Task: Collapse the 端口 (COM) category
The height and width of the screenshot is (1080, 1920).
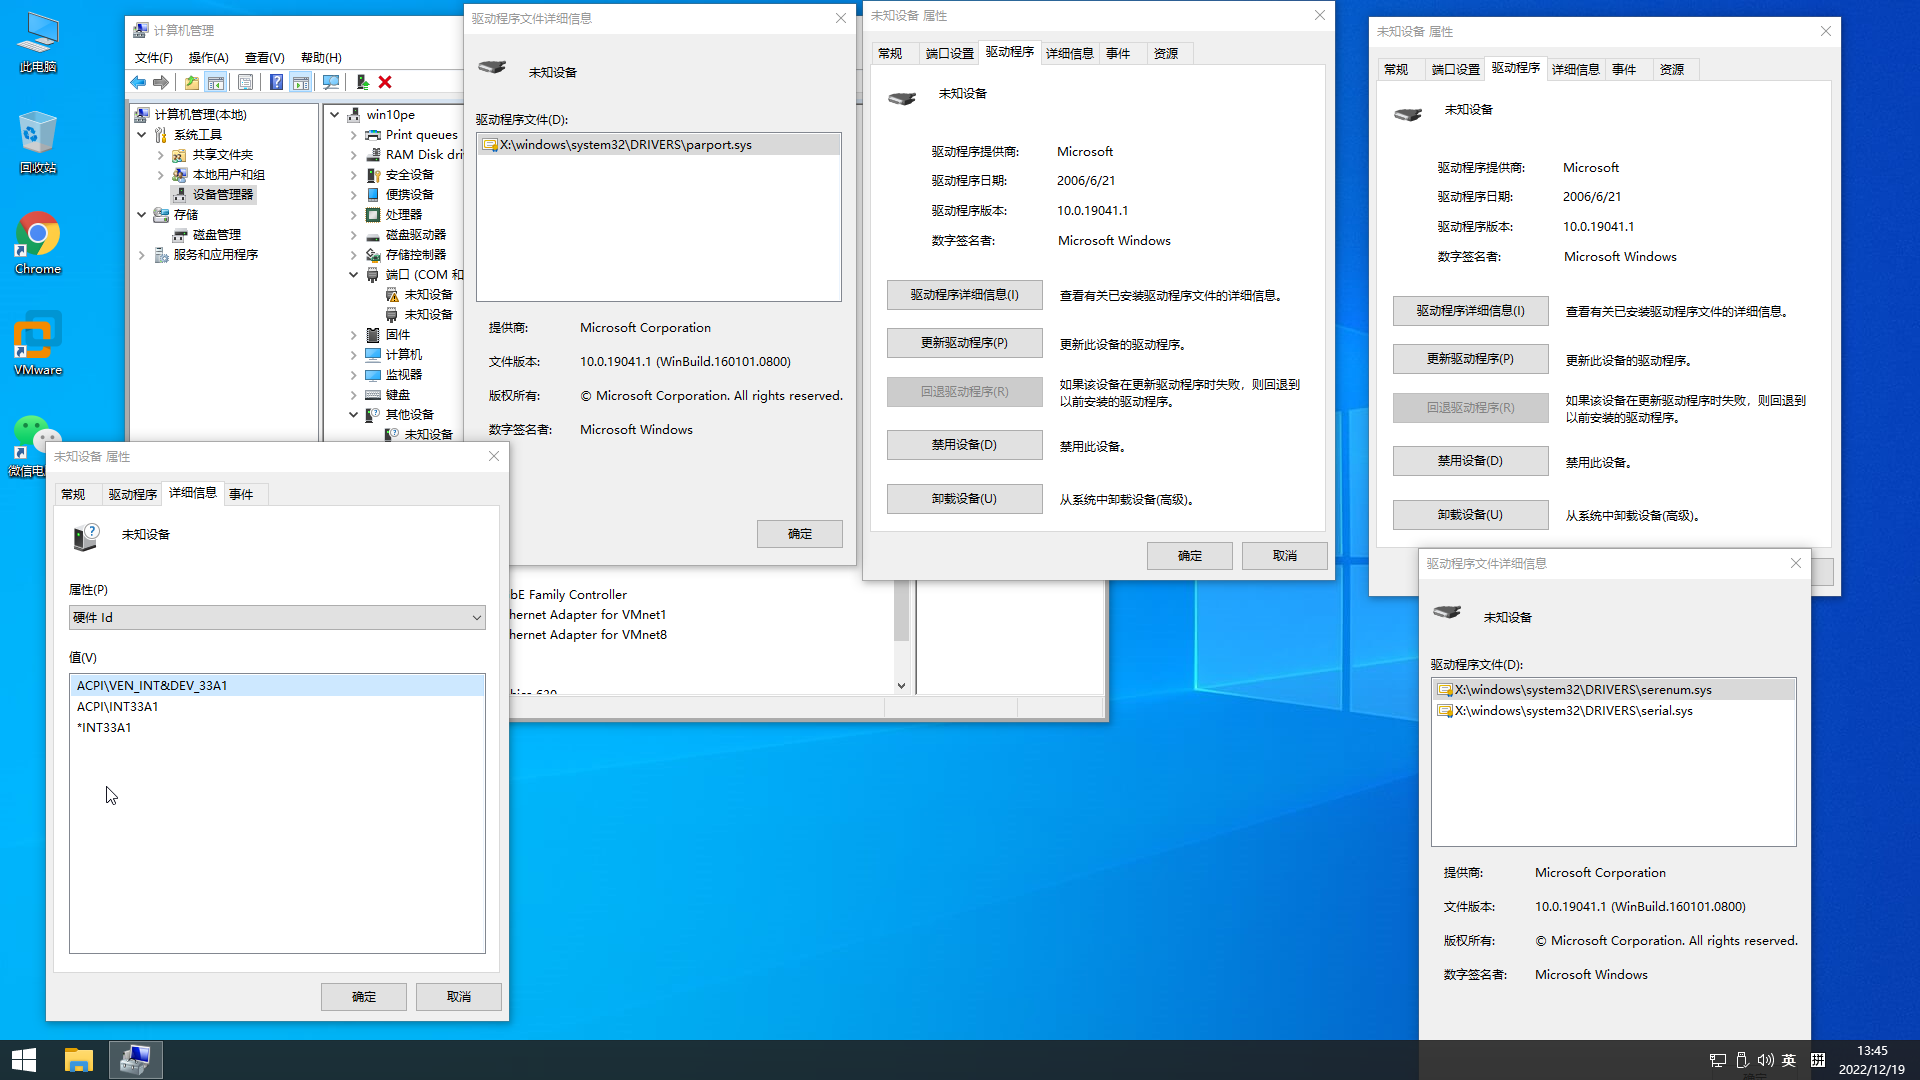Action: [x=354, y=275]
